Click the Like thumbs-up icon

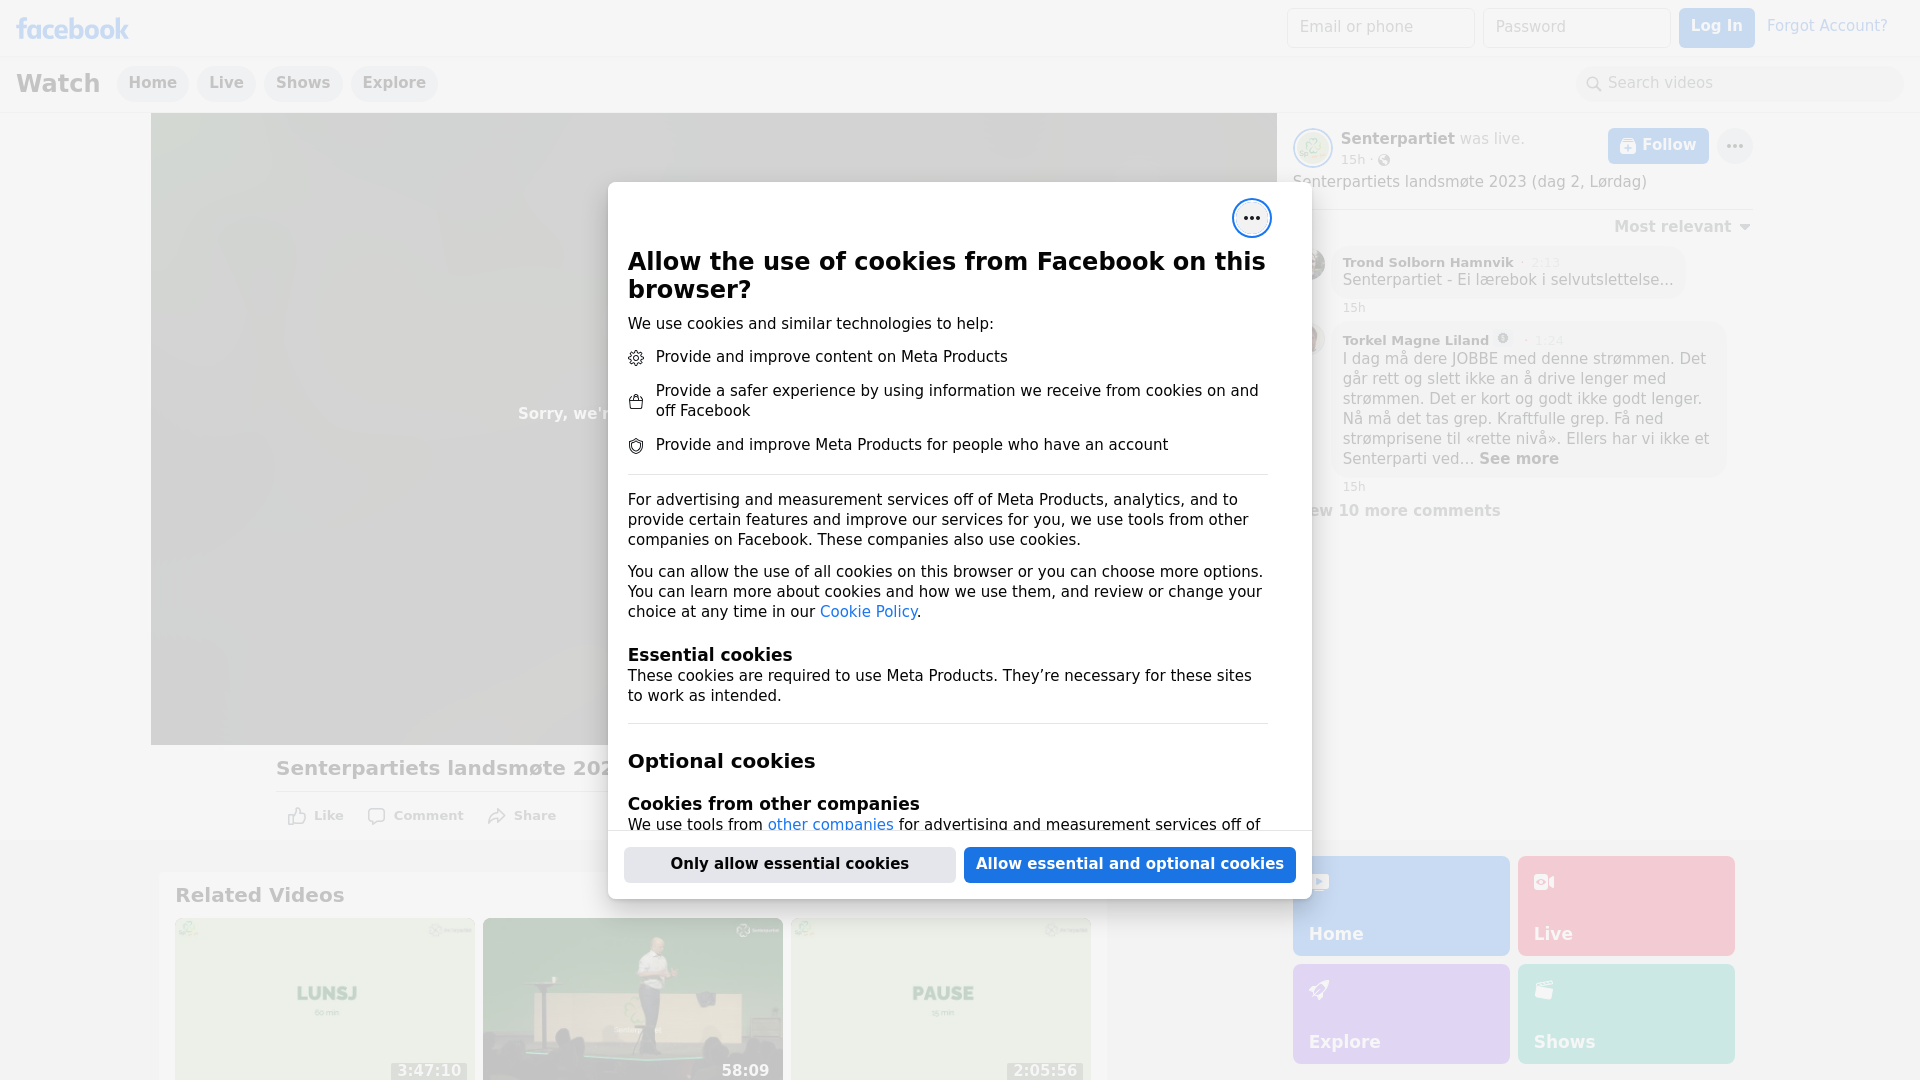pyautogui.click(x=297, y=816)
